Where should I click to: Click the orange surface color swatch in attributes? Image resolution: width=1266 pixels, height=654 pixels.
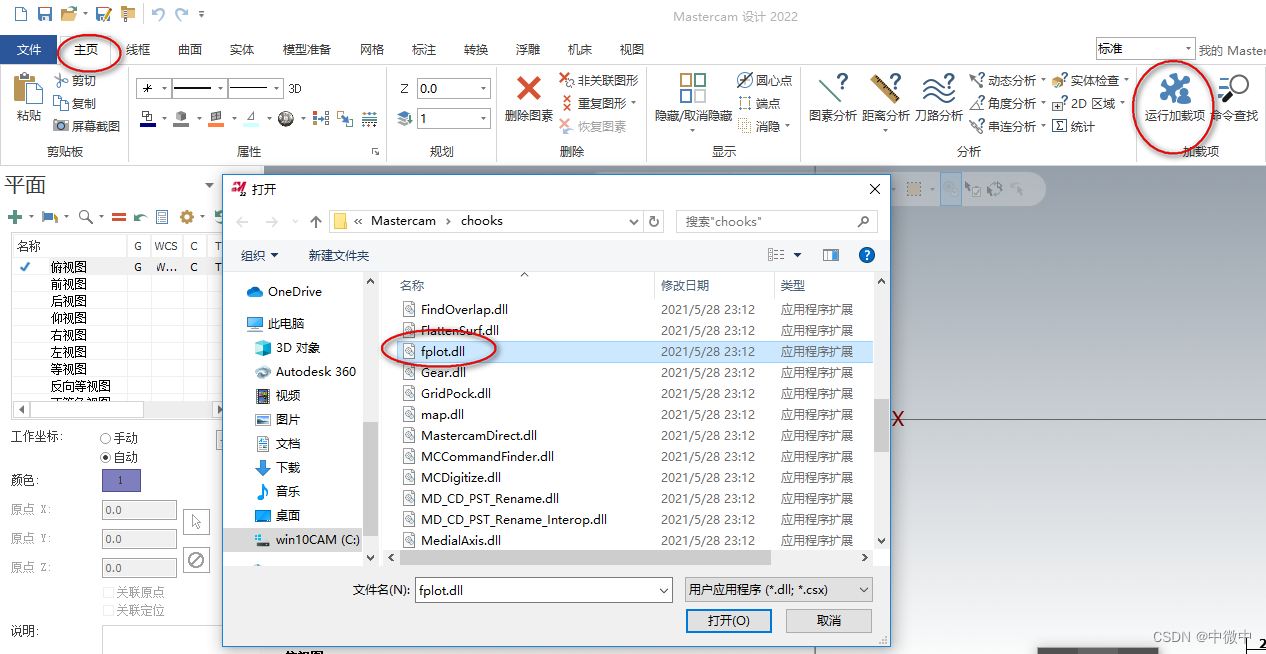click(x=214, y=119)
